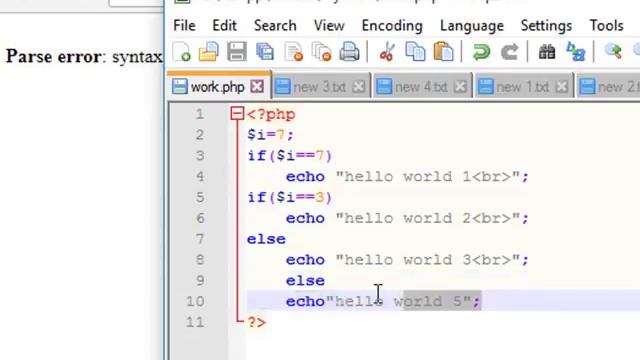Open the Edit menu

(224, 26)
